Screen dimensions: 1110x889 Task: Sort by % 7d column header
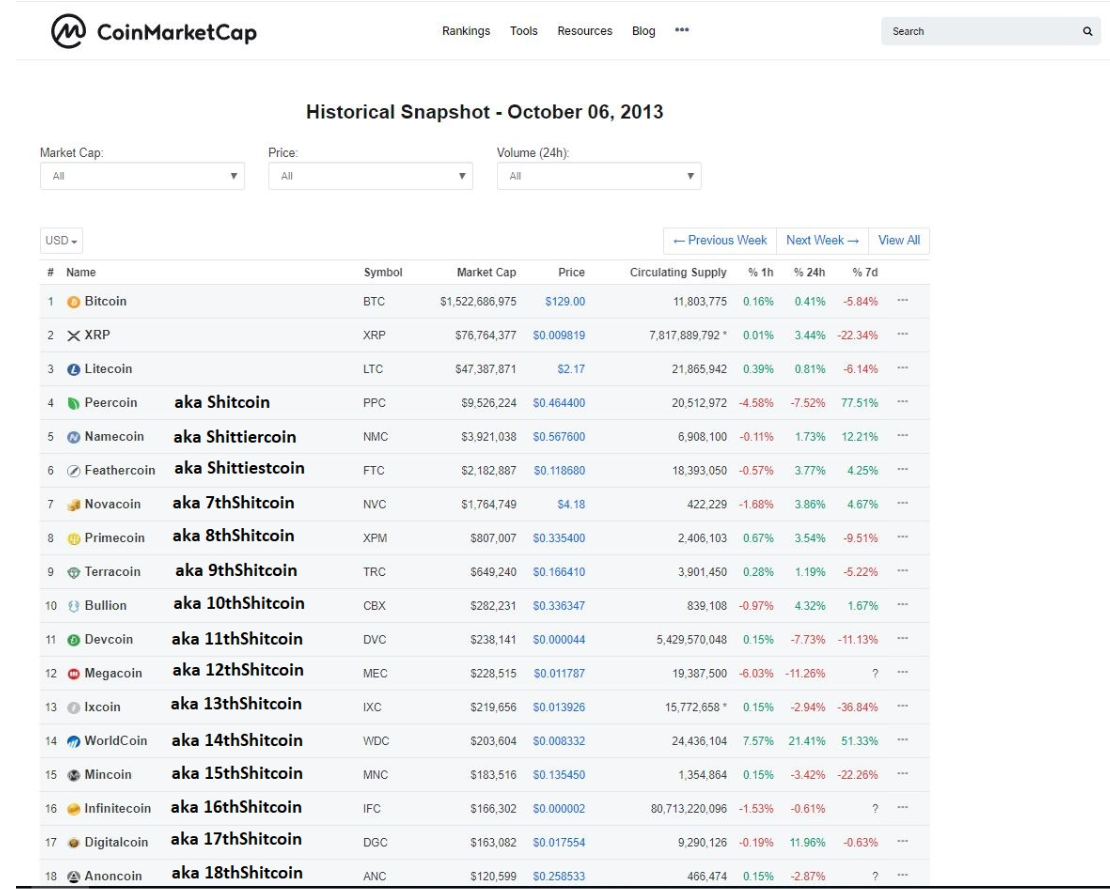865,273
